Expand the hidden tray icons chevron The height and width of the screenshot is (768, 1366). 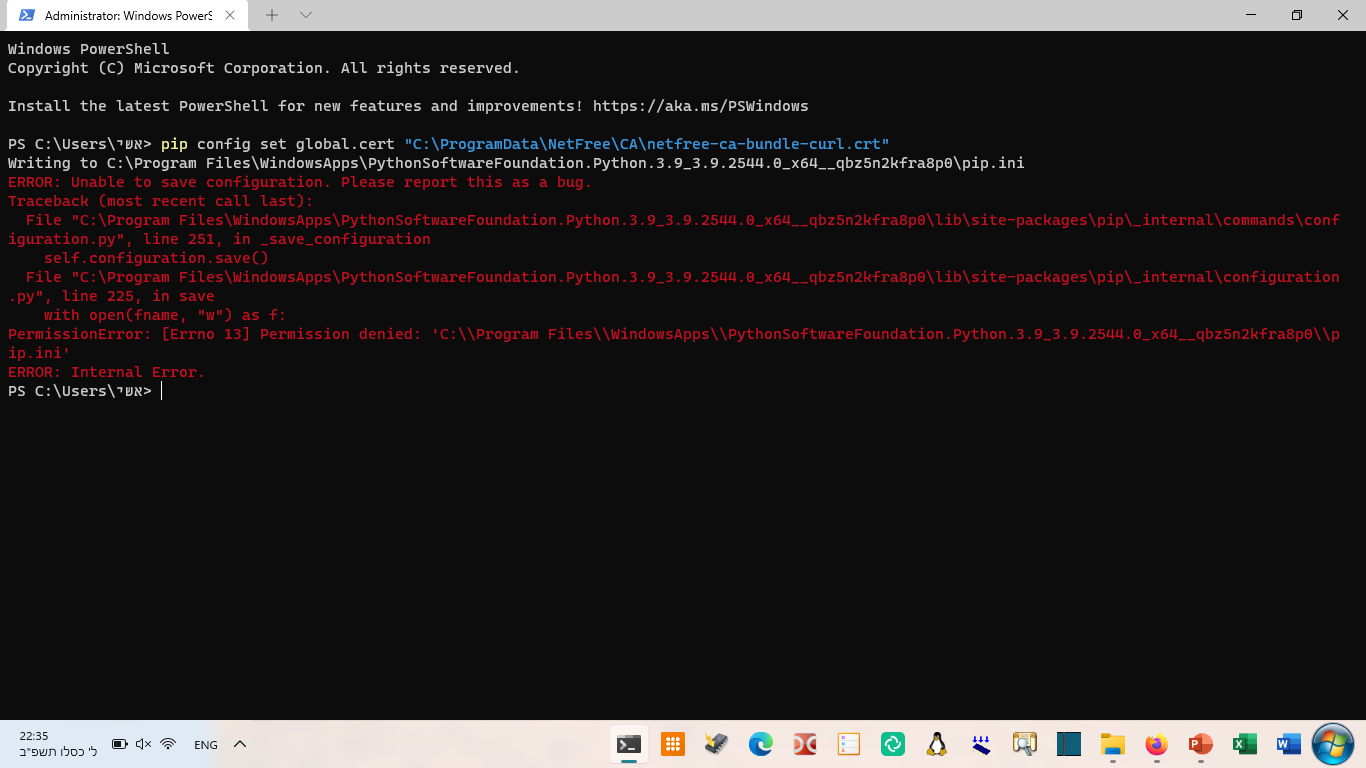[240, 744]
